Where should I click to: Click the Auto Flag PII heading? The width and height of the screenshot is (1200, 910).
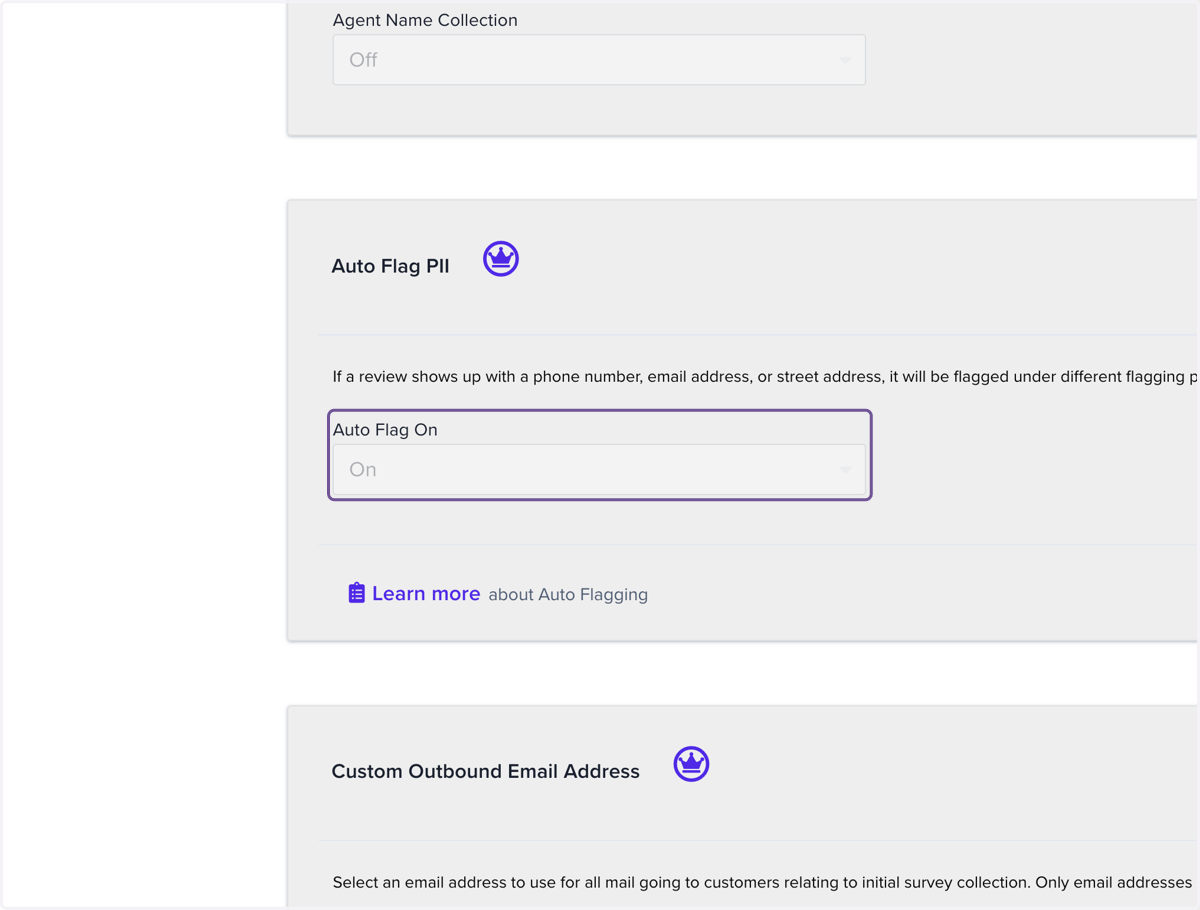pos(390,266)
